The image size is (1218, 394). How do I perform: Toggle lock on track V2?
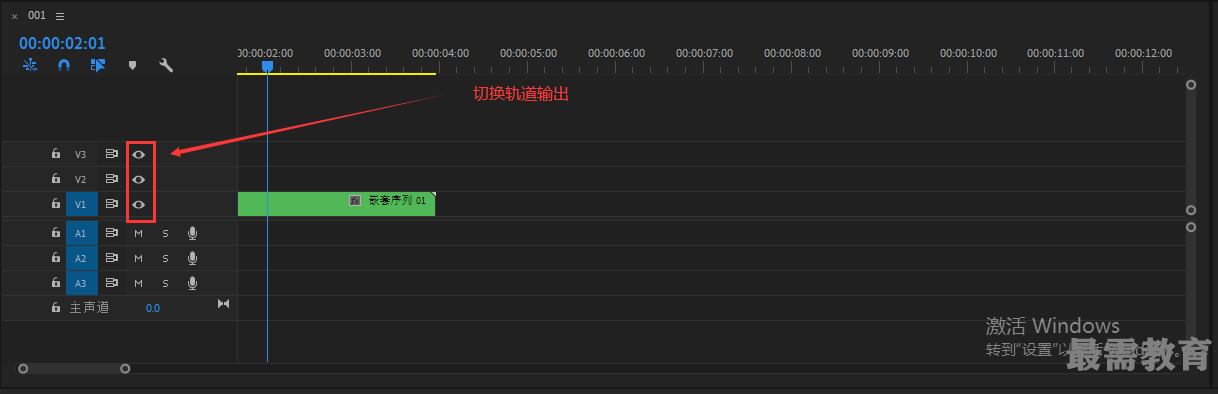click(x=56, y=179)
